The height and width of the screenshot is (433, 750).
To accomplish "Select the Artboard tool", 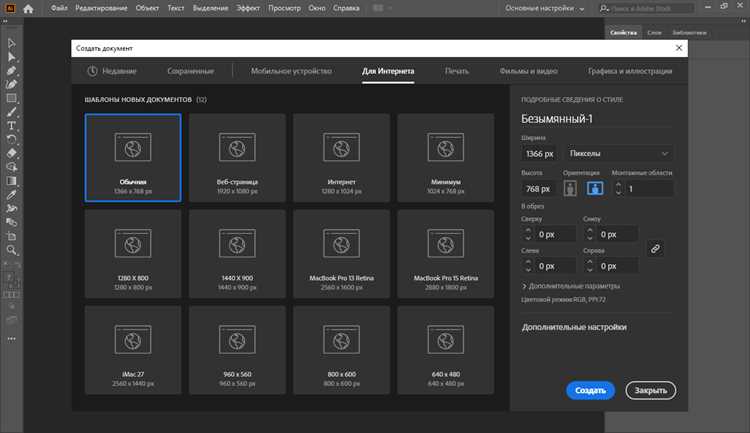I will (x=11, y=236).
